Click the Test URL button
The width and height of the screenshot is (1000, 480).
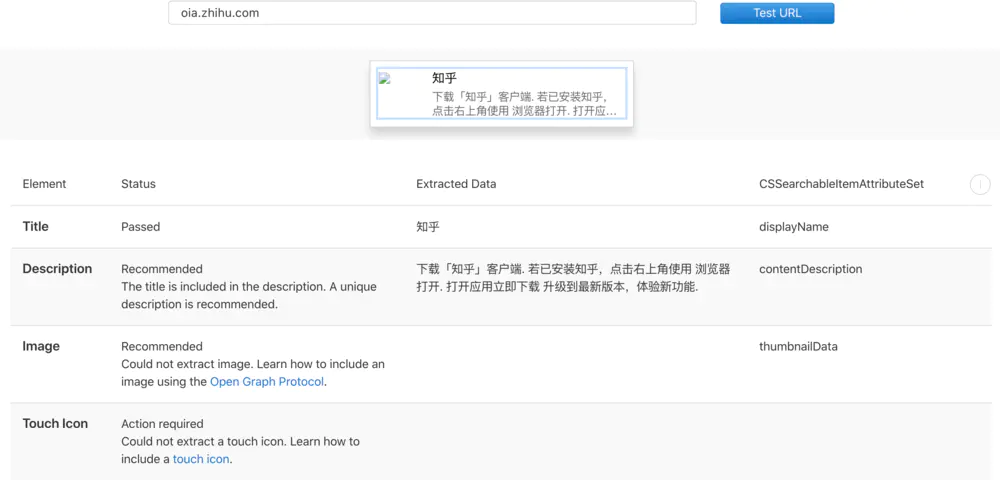coord(777,13)
